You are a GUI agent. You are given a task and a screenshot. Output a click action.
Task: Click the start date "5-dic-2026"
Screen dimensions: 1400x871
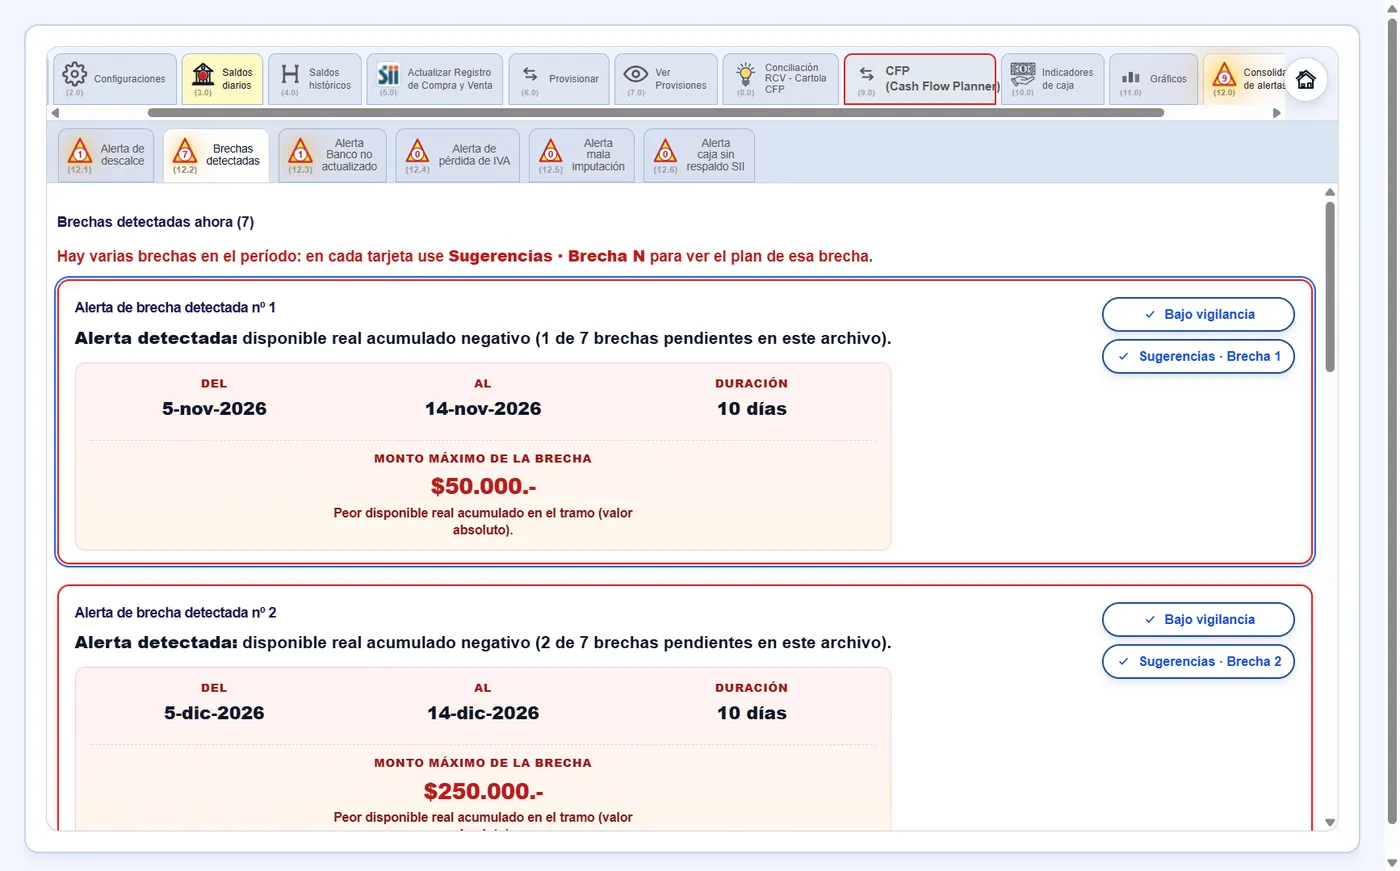tap(214, 713)
